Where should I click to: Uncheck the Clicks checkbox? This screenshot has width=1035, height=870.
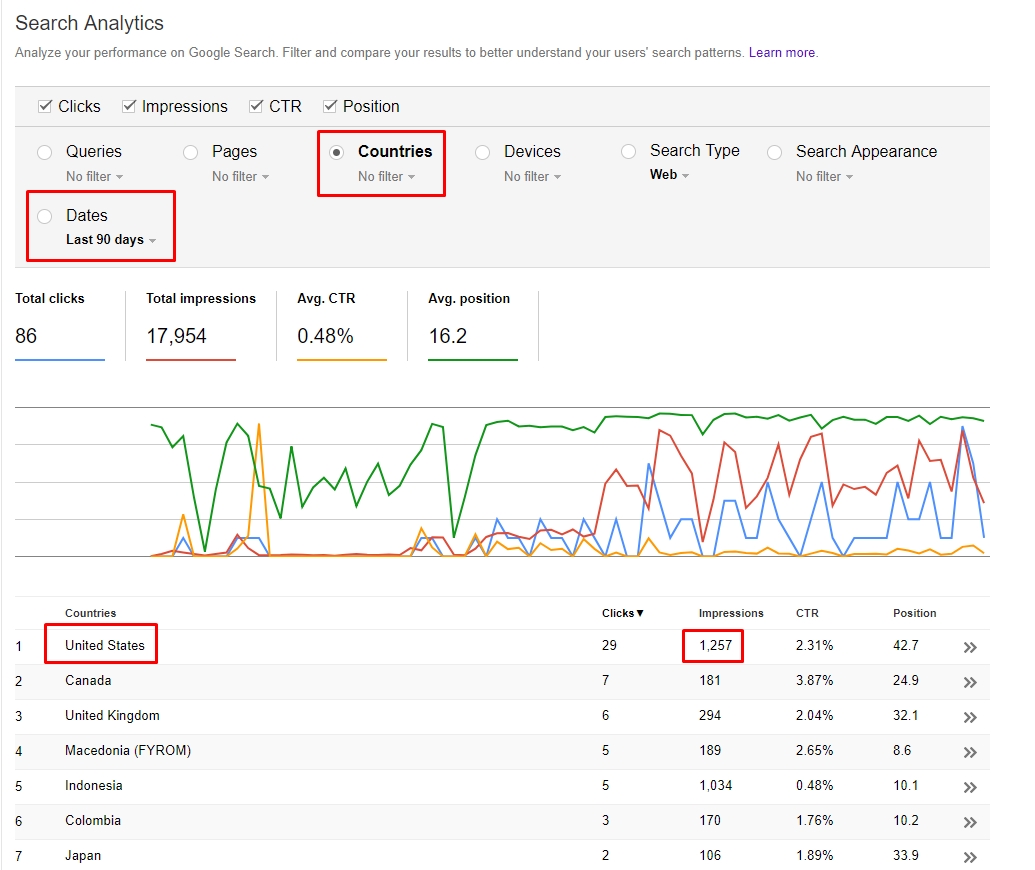[45, 106]
